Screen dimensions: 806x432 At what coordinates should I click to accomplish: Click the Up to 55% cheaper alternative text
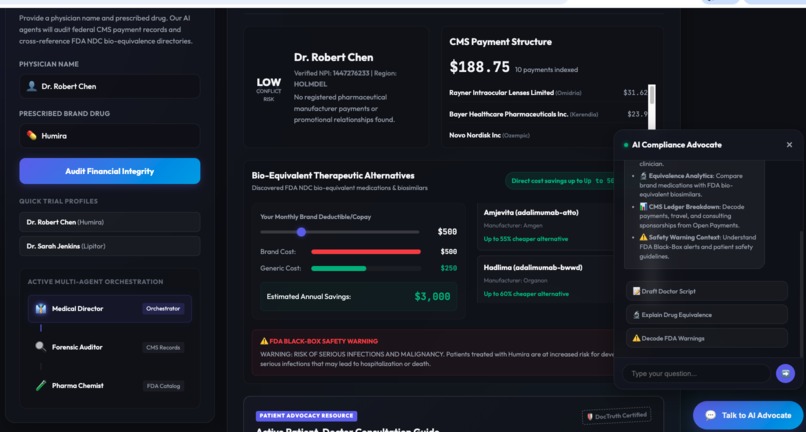pos(526,239)
